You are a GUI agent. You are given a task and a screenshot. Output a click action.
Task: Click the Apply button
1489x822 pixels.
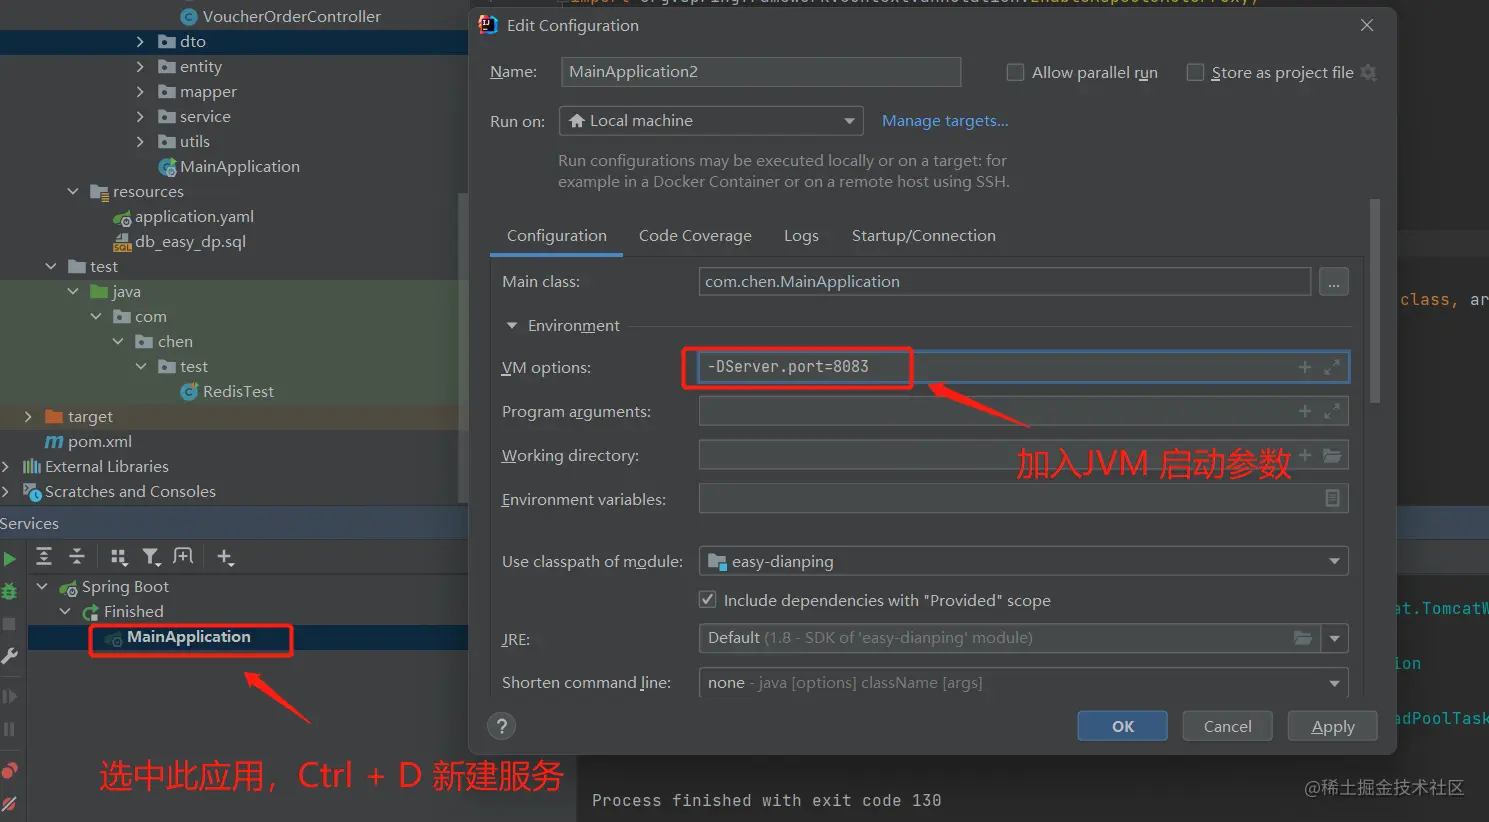[x=1332, y=727]
